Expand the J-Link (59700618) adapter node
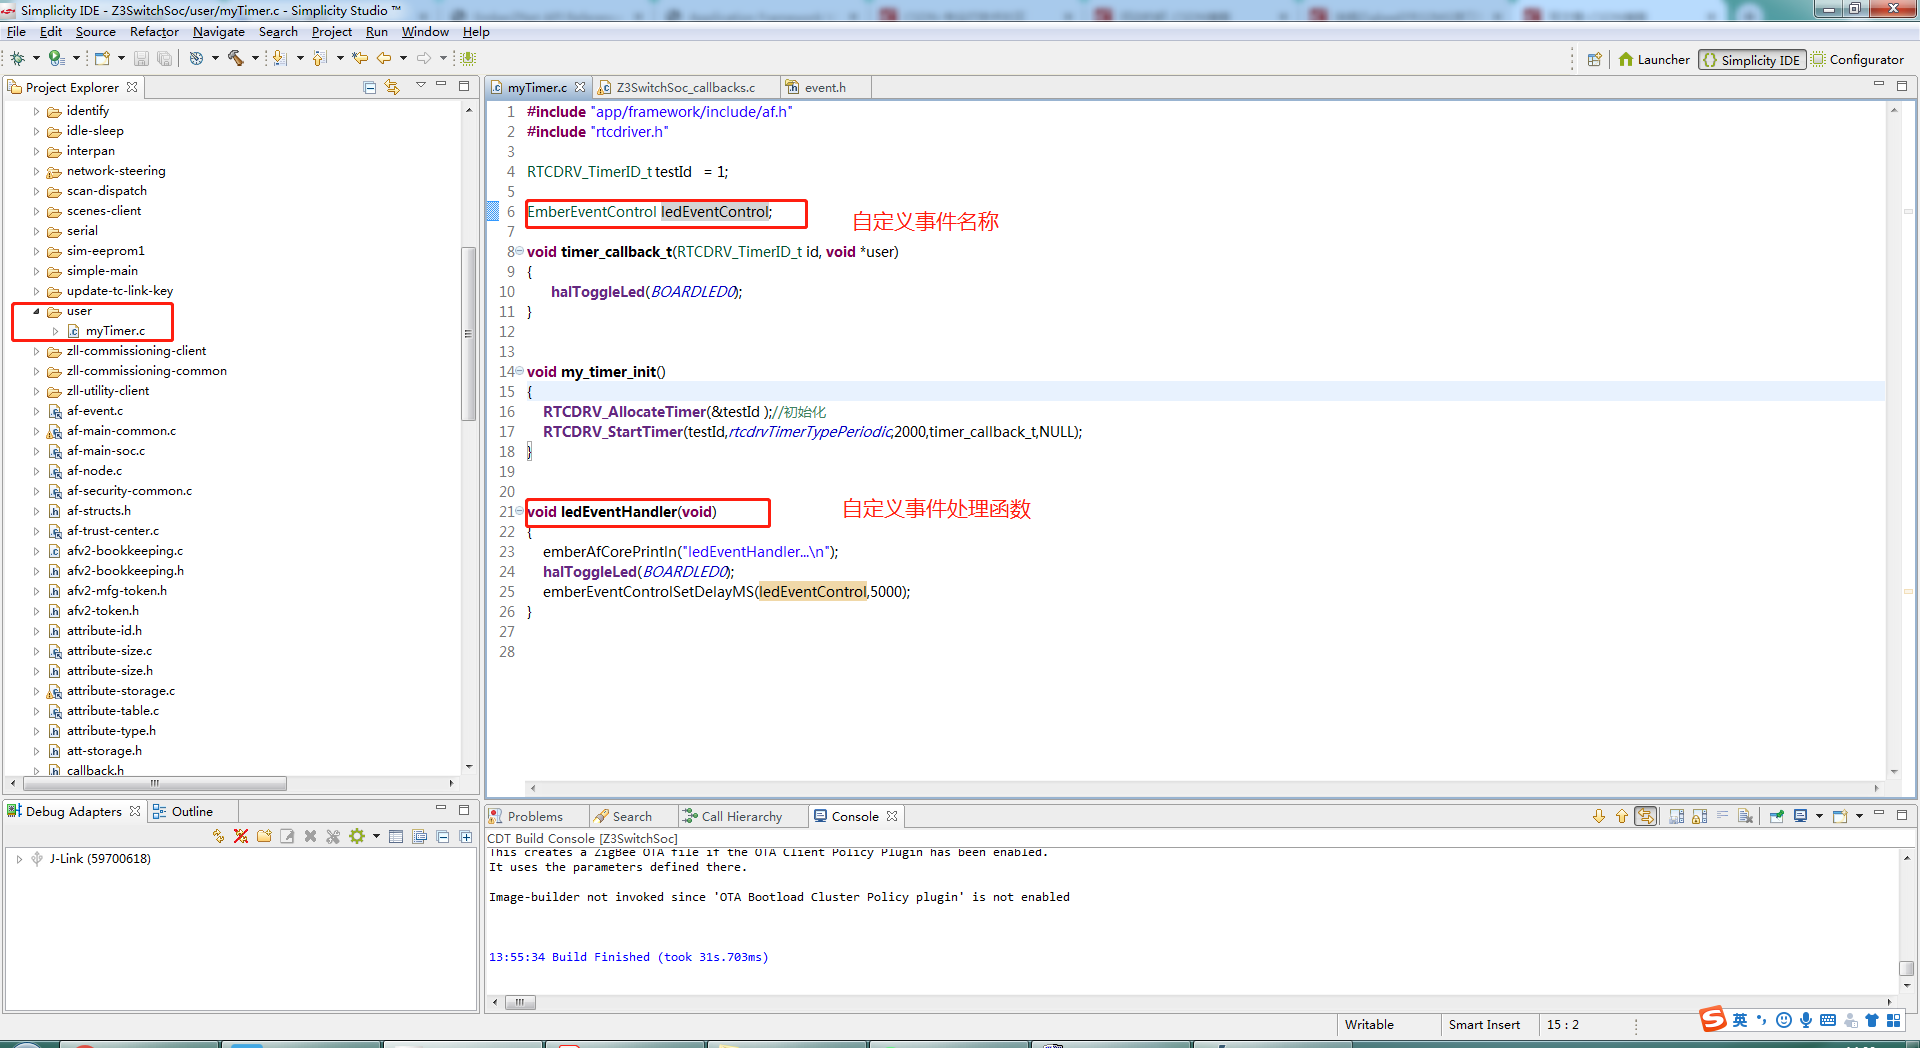This screenshot has width=1920, height=1048. coord(19,859)
